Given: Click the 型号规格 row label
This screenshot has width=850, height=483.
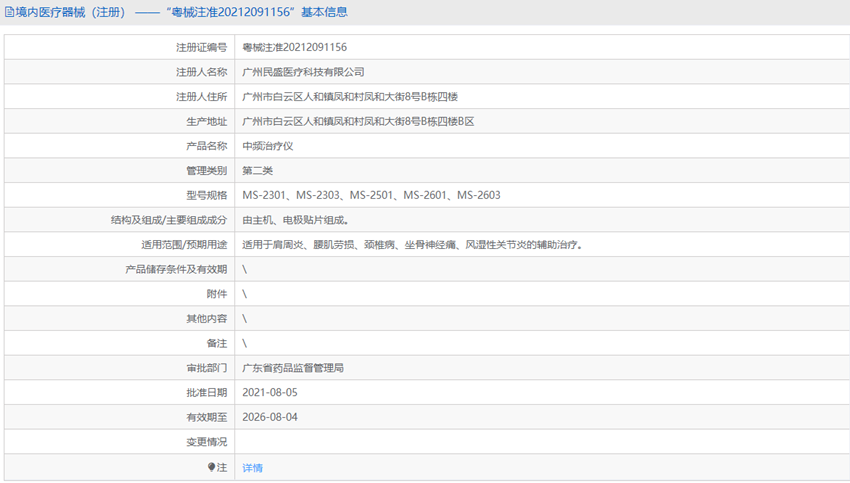Looking at the screenshot, I should (x=207, y=195).
